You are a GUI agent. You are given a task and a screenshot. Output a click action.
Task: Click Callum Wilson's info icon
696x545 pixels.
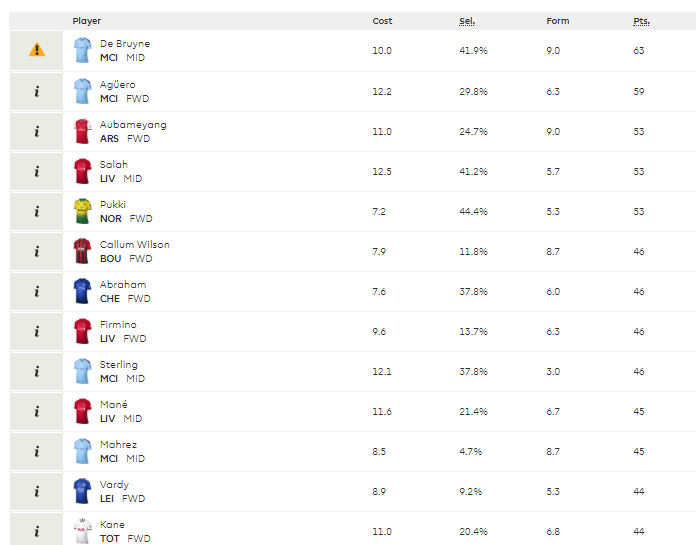pyautogui.click(x=37, y=251)
